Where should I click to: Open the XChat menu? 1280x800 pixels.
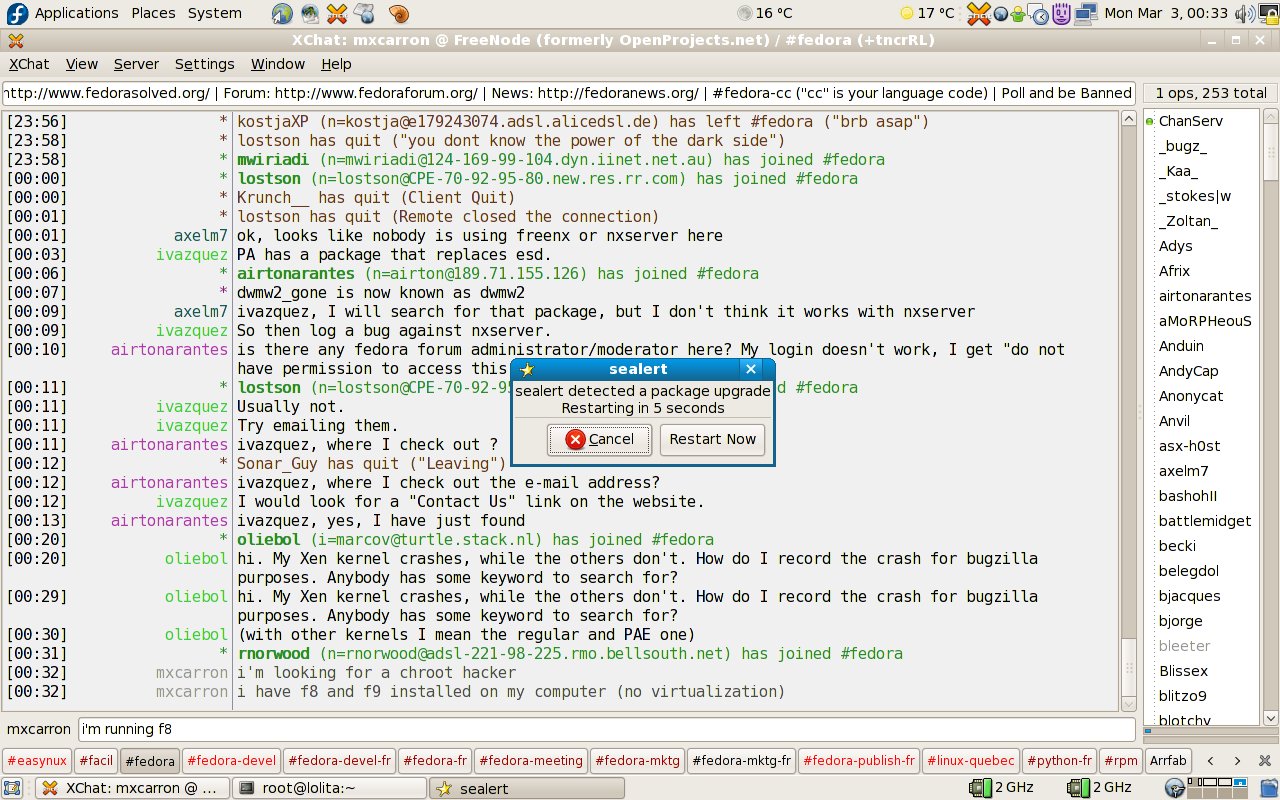coord(29,64)
